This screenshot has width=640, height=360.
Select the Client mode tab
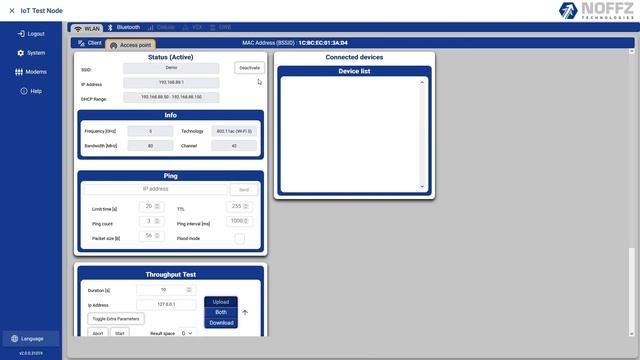(x=89, y=43)
